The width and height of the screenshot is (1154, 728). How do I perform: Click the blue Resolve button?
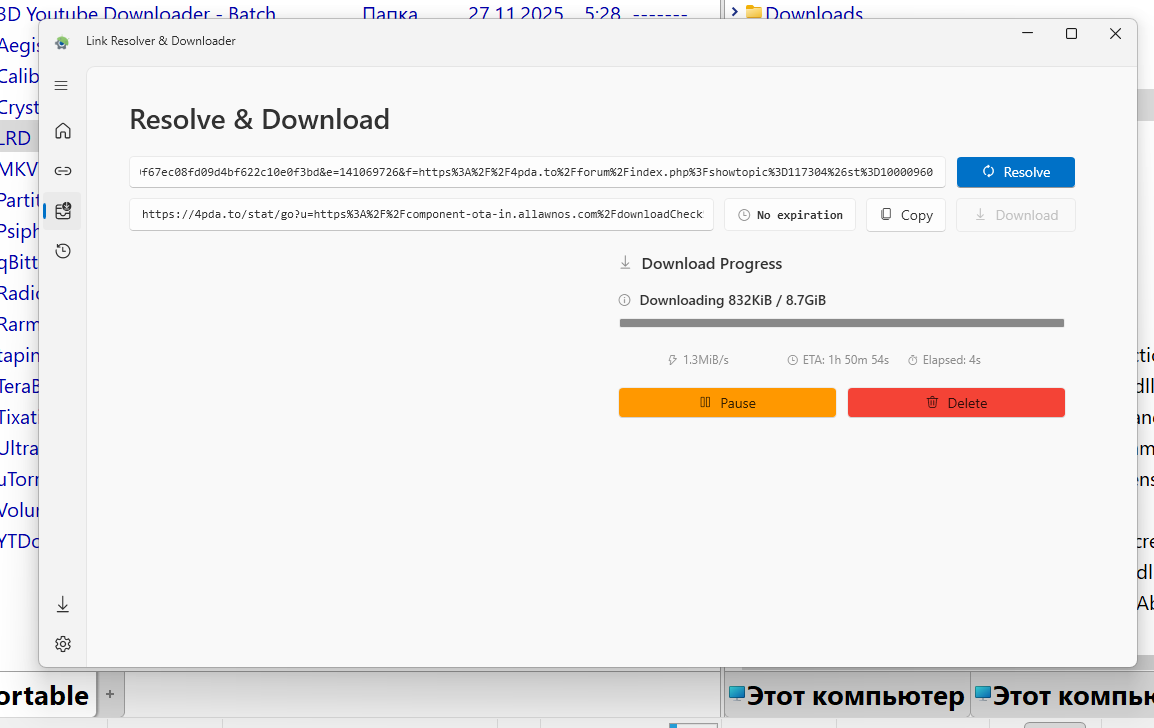pyautogui.click(x=1016, y=172)
